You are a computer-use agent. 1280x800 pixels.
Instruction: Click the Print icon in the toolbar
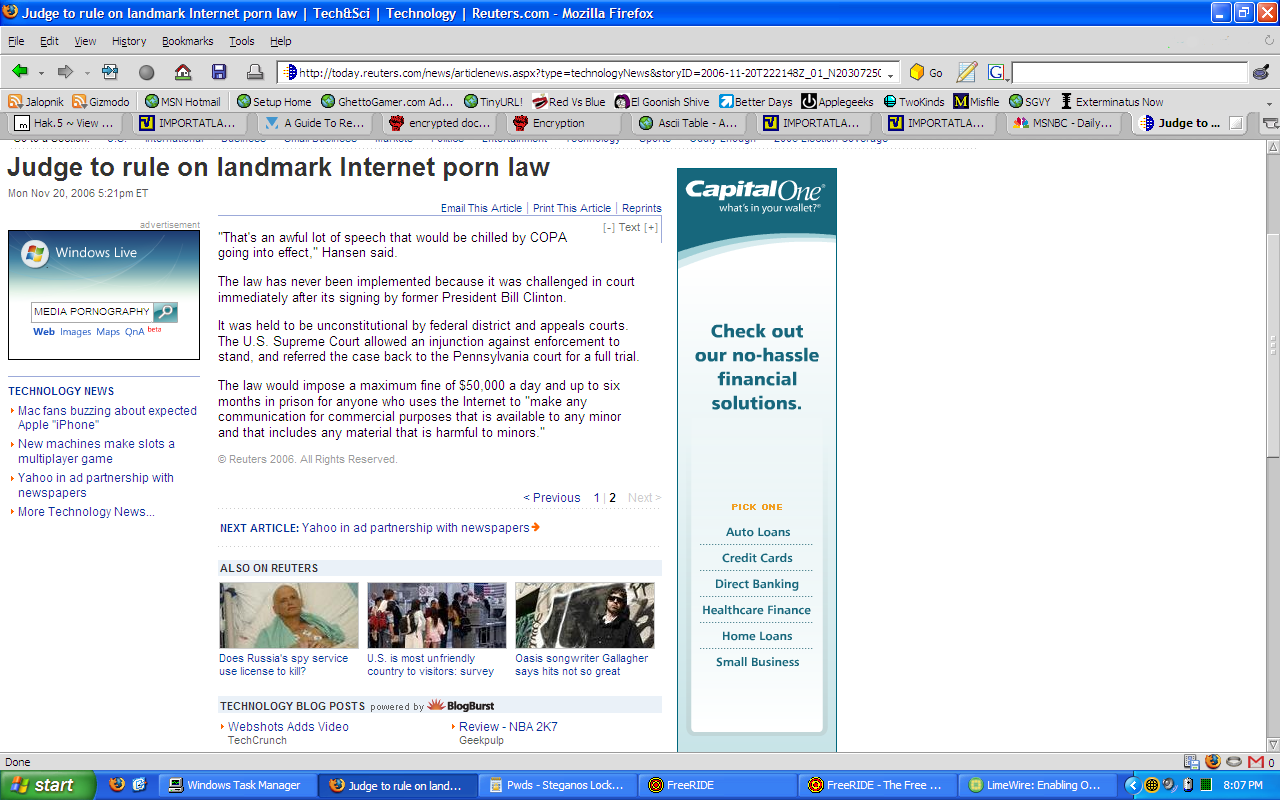coord(255,72)
